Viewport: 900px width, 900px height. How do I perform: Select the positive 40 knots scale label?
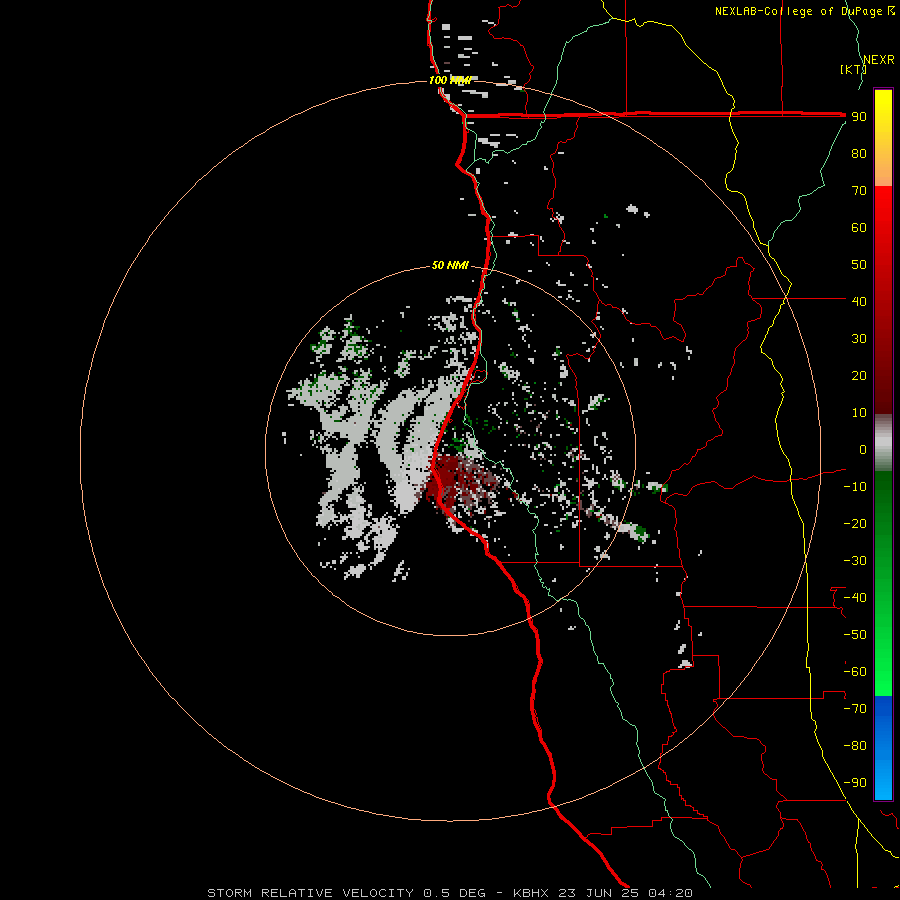(859, 301)
